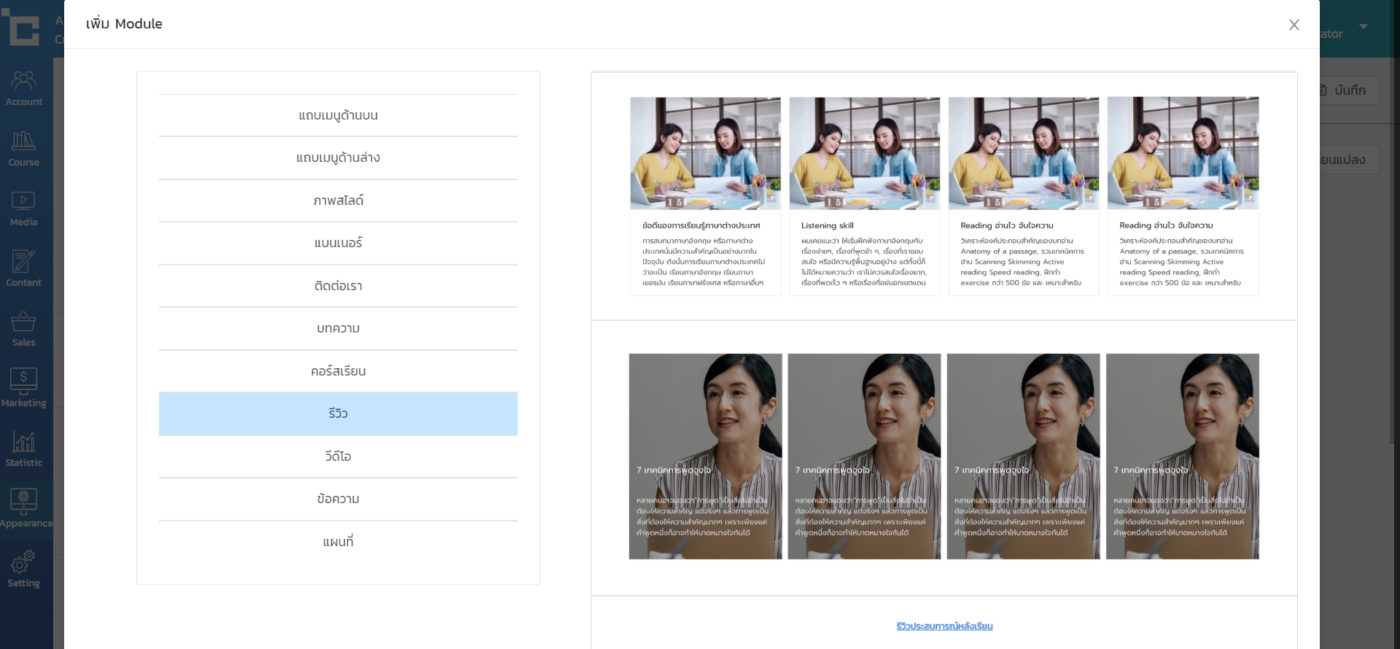Screen dimensions: 1400x649
Task: Select the highlighted รีวิว module
Action: point(338,414)
